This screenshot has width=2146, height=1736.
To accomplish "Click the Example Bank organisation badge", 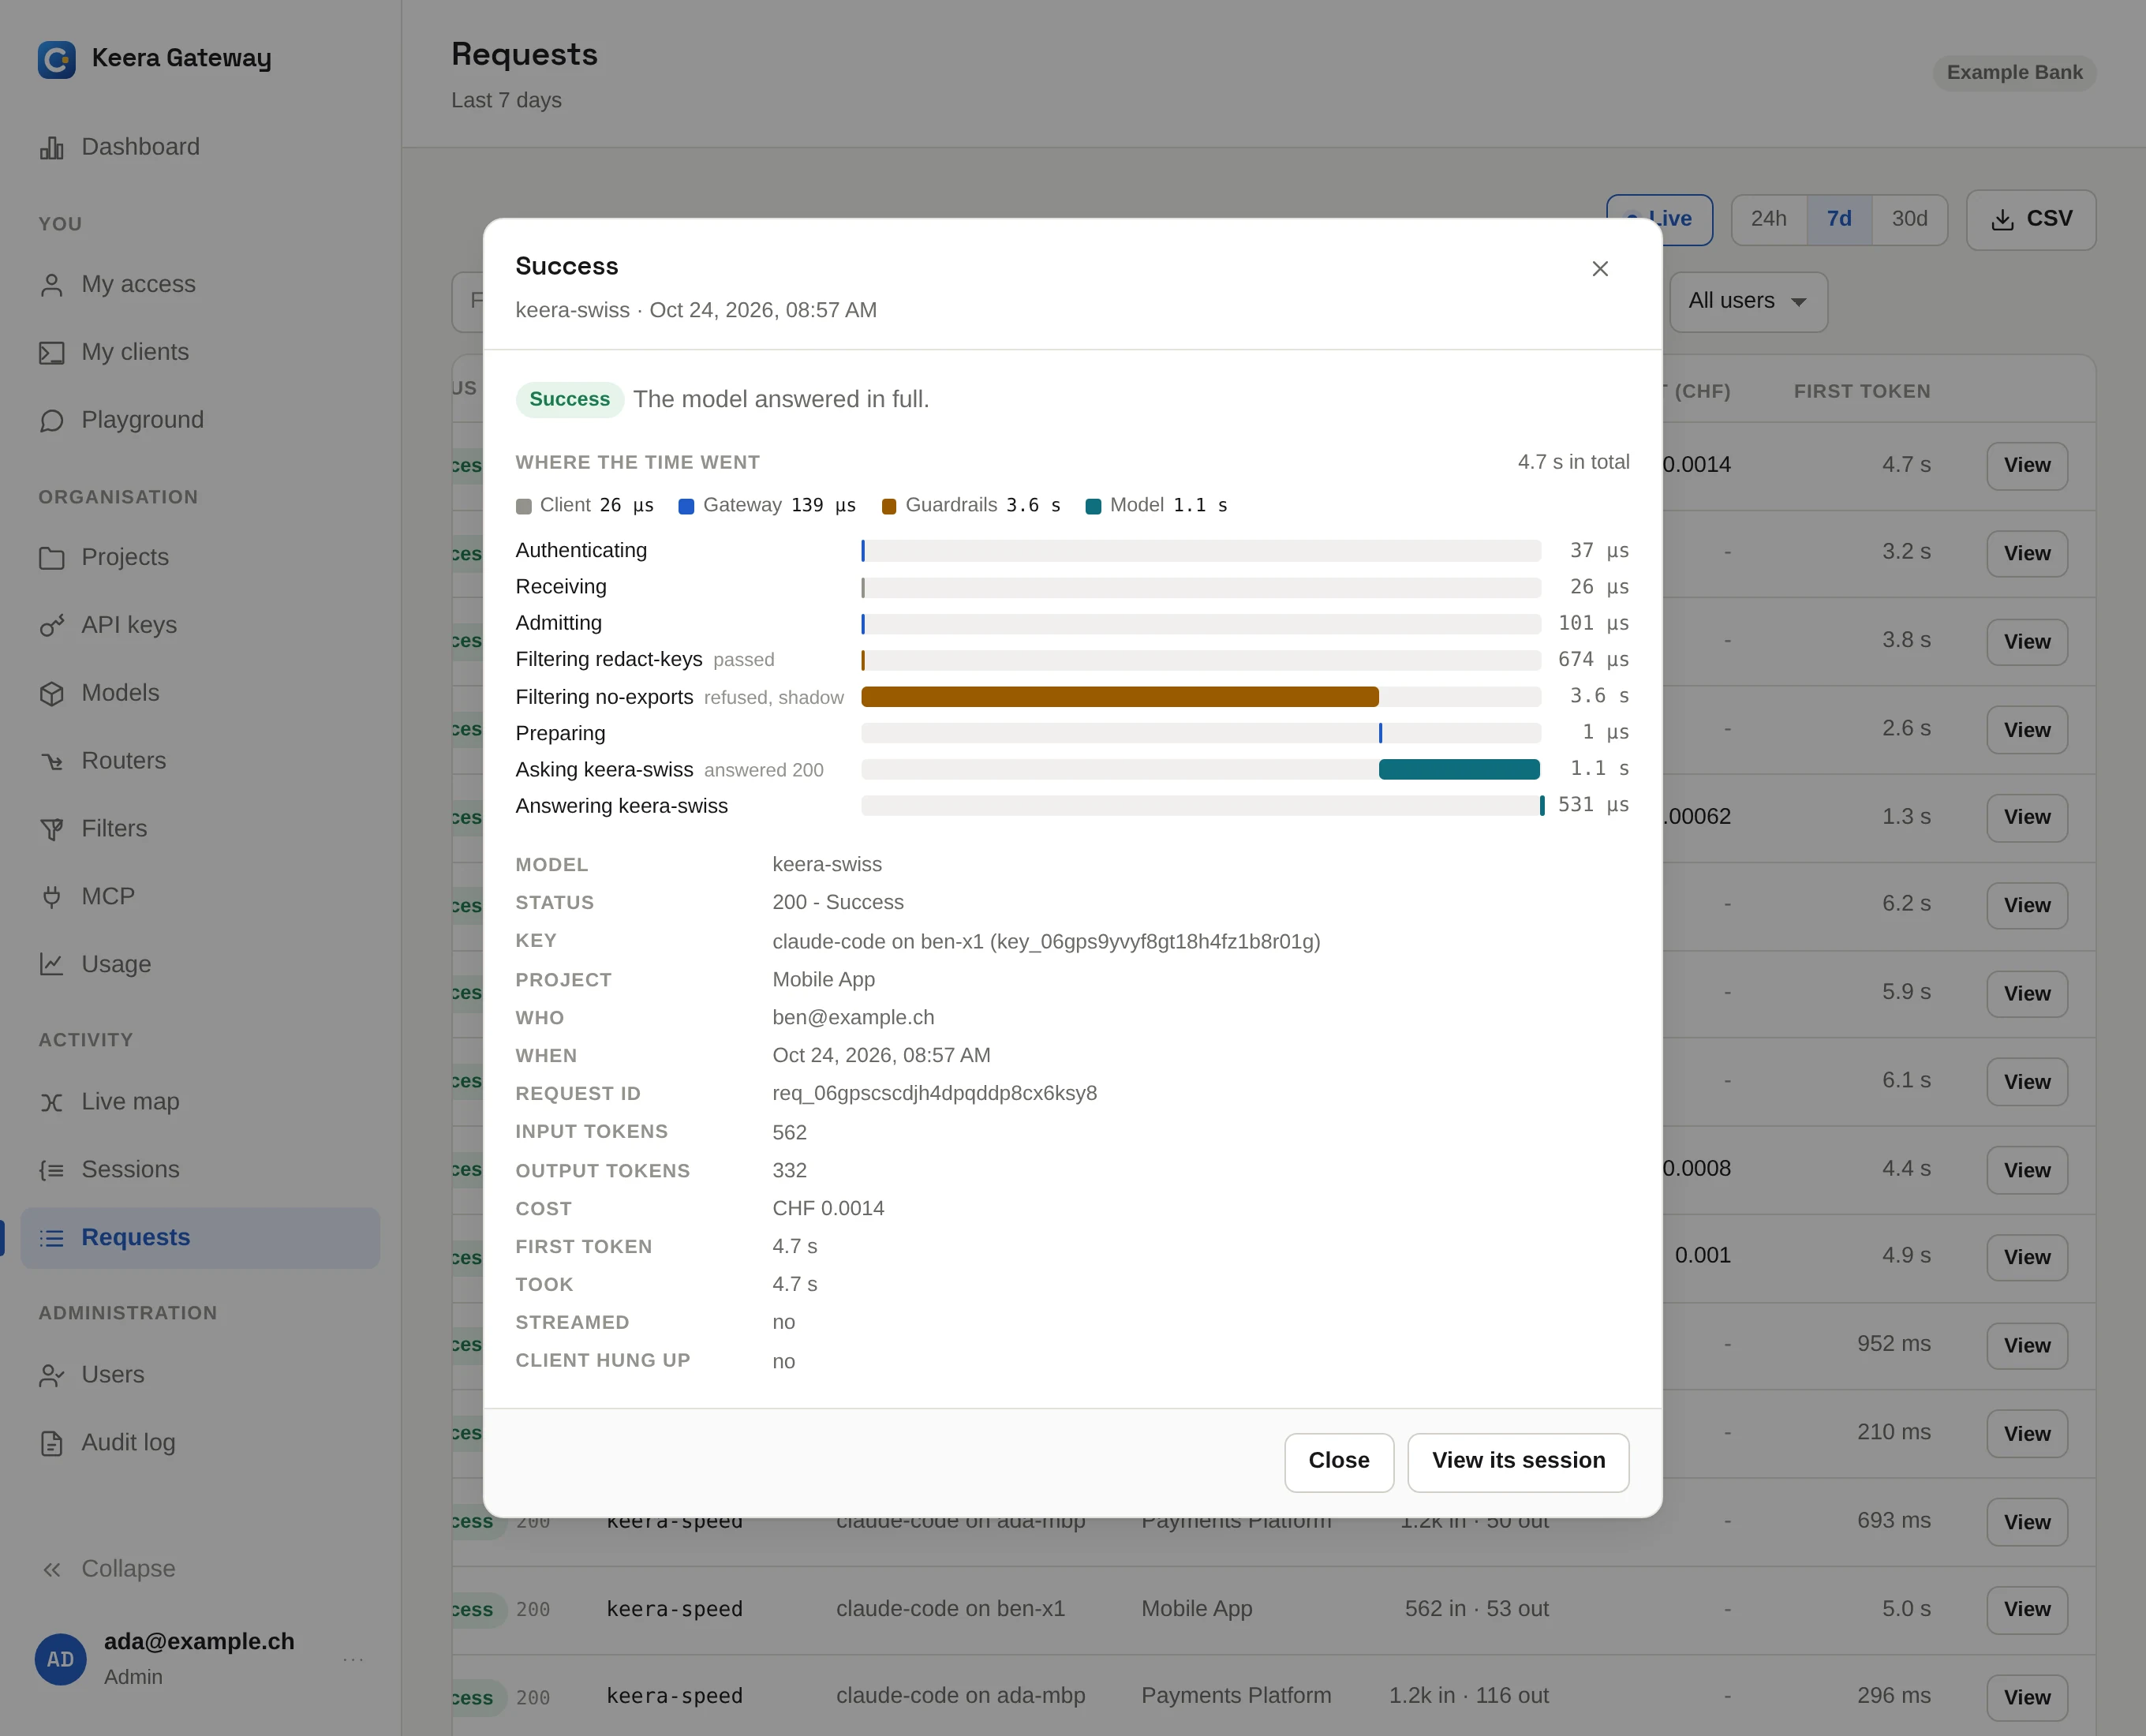I will click(x=2014, y=73).
